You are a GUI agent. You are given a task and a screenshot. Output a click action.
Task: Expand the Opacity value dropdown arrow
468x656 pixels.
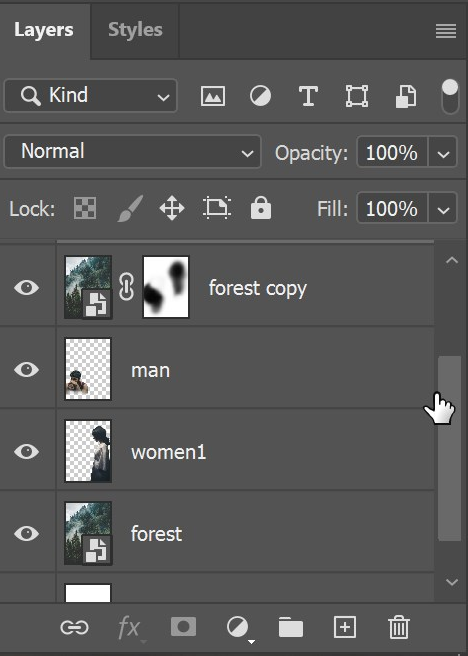pyautogui.click(x=443, y=153)
